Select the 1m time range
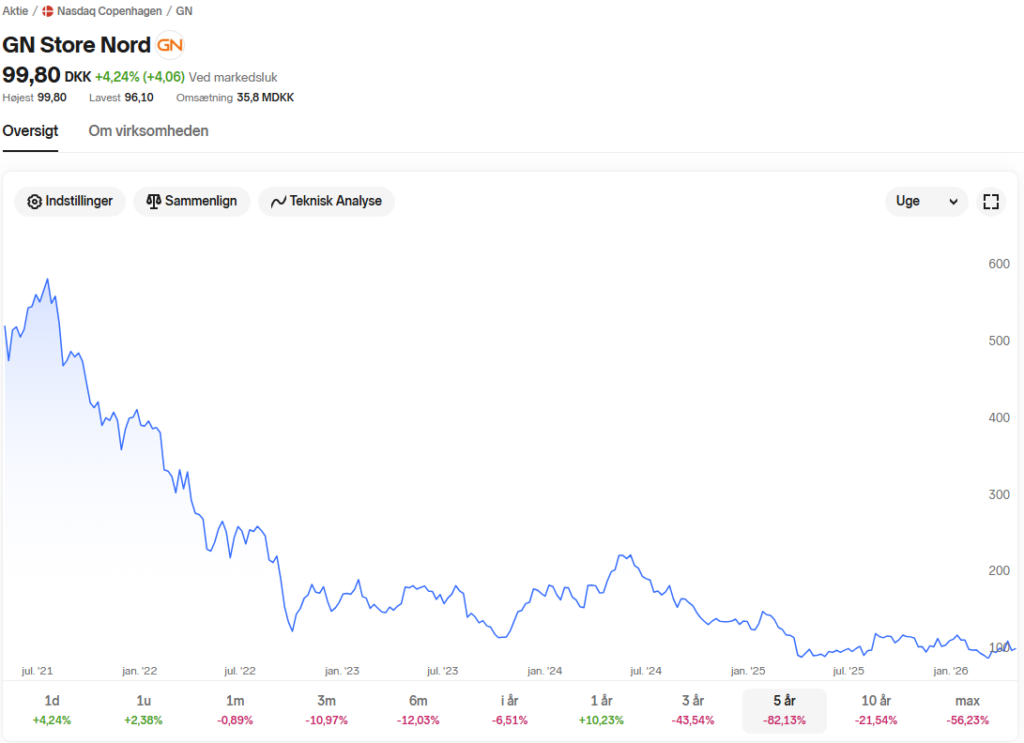This screenshot has height=743, width=1024. point(235,710)
